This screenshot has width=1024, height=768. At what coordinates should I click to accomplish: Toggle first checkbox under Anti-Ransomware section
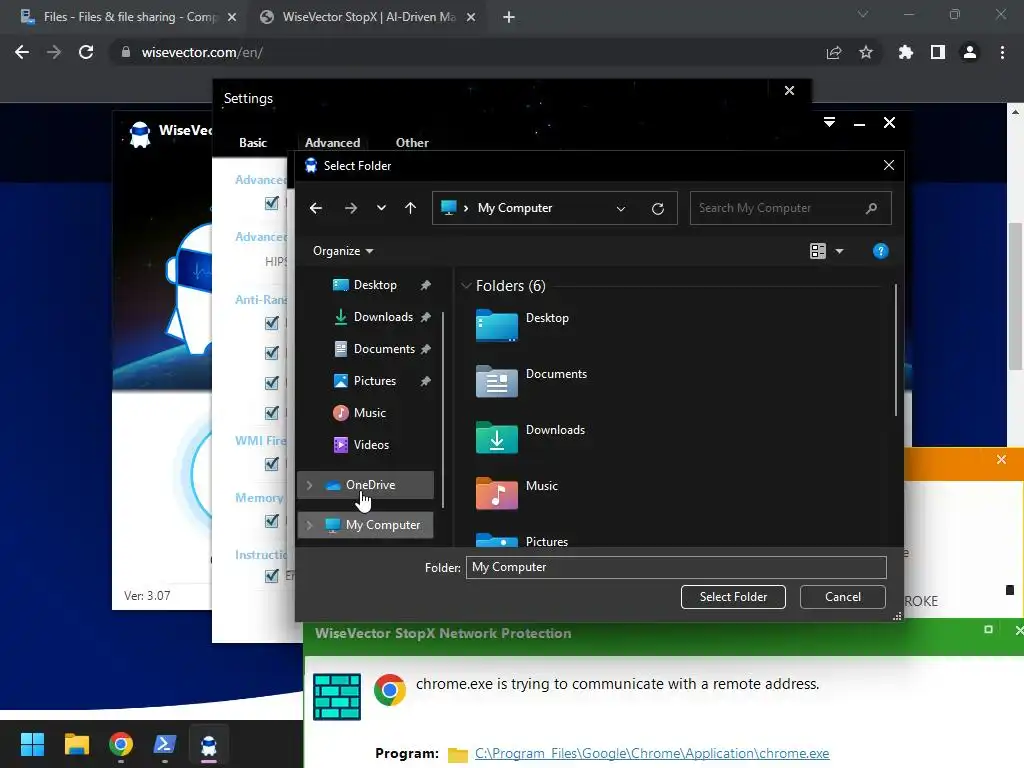[x=272, y=323]
